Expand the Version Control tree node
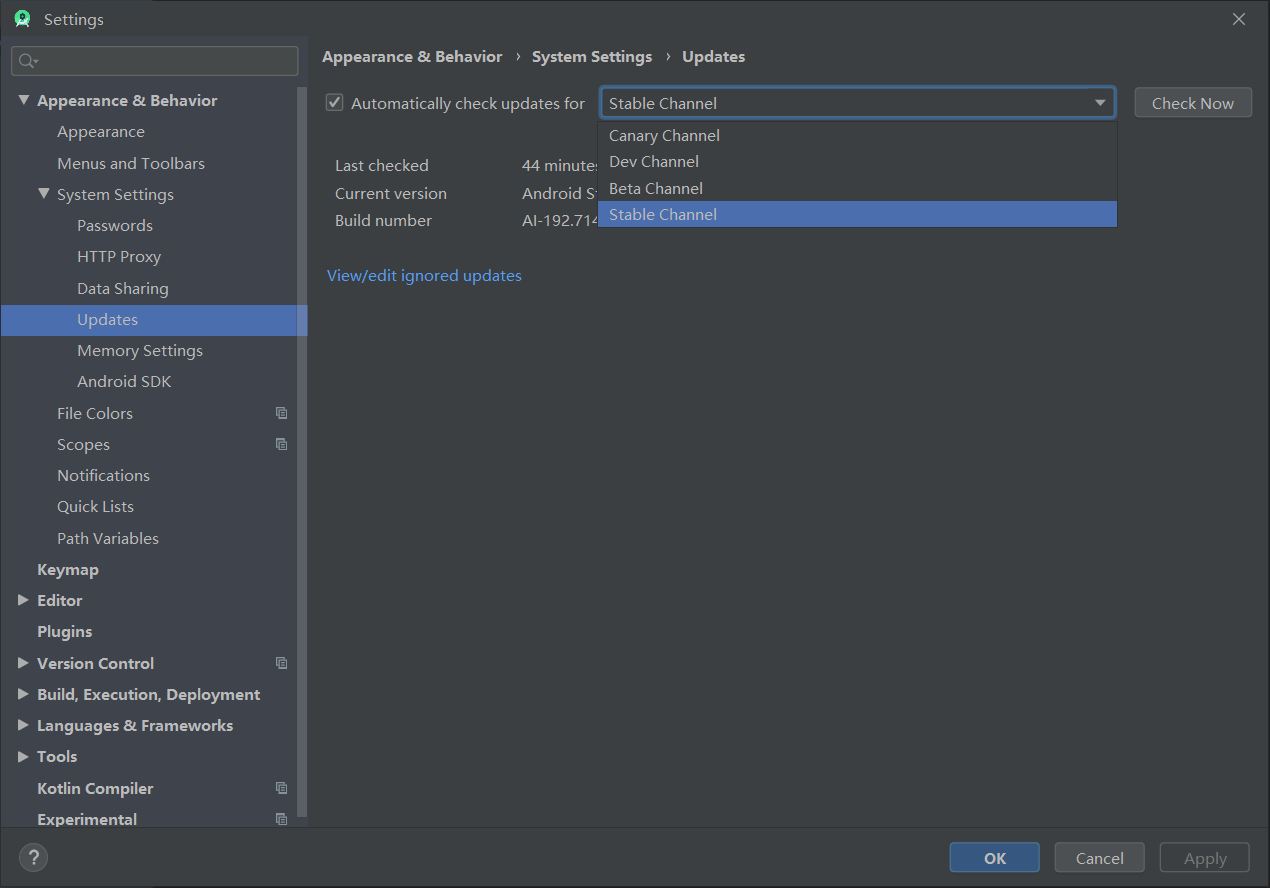Image resolution: width=1270 pixels, height=888 pixels. pyautogui.click(x=24, y=663)
